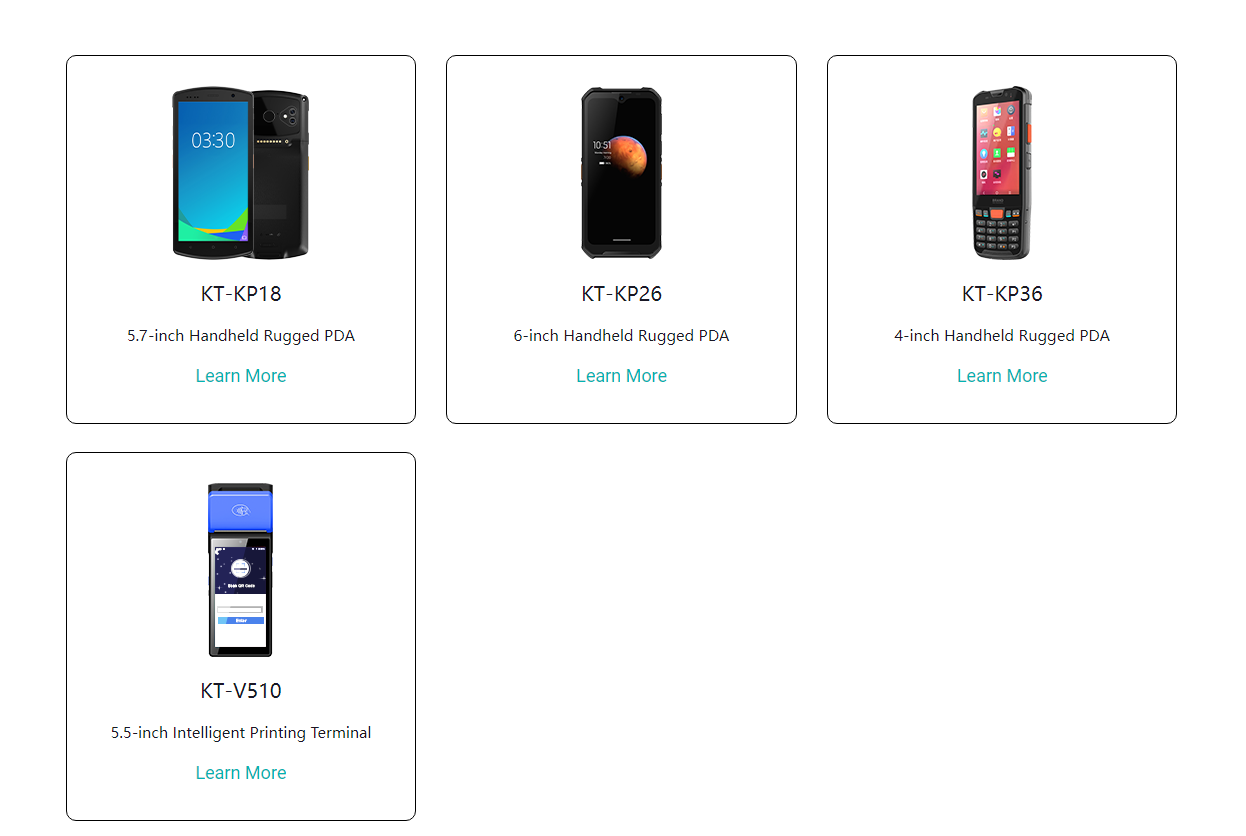Open the KT-V510 printing terminal image
Image resolution: width=1246 pixels, height=836 pixels.
click(241, 570)
